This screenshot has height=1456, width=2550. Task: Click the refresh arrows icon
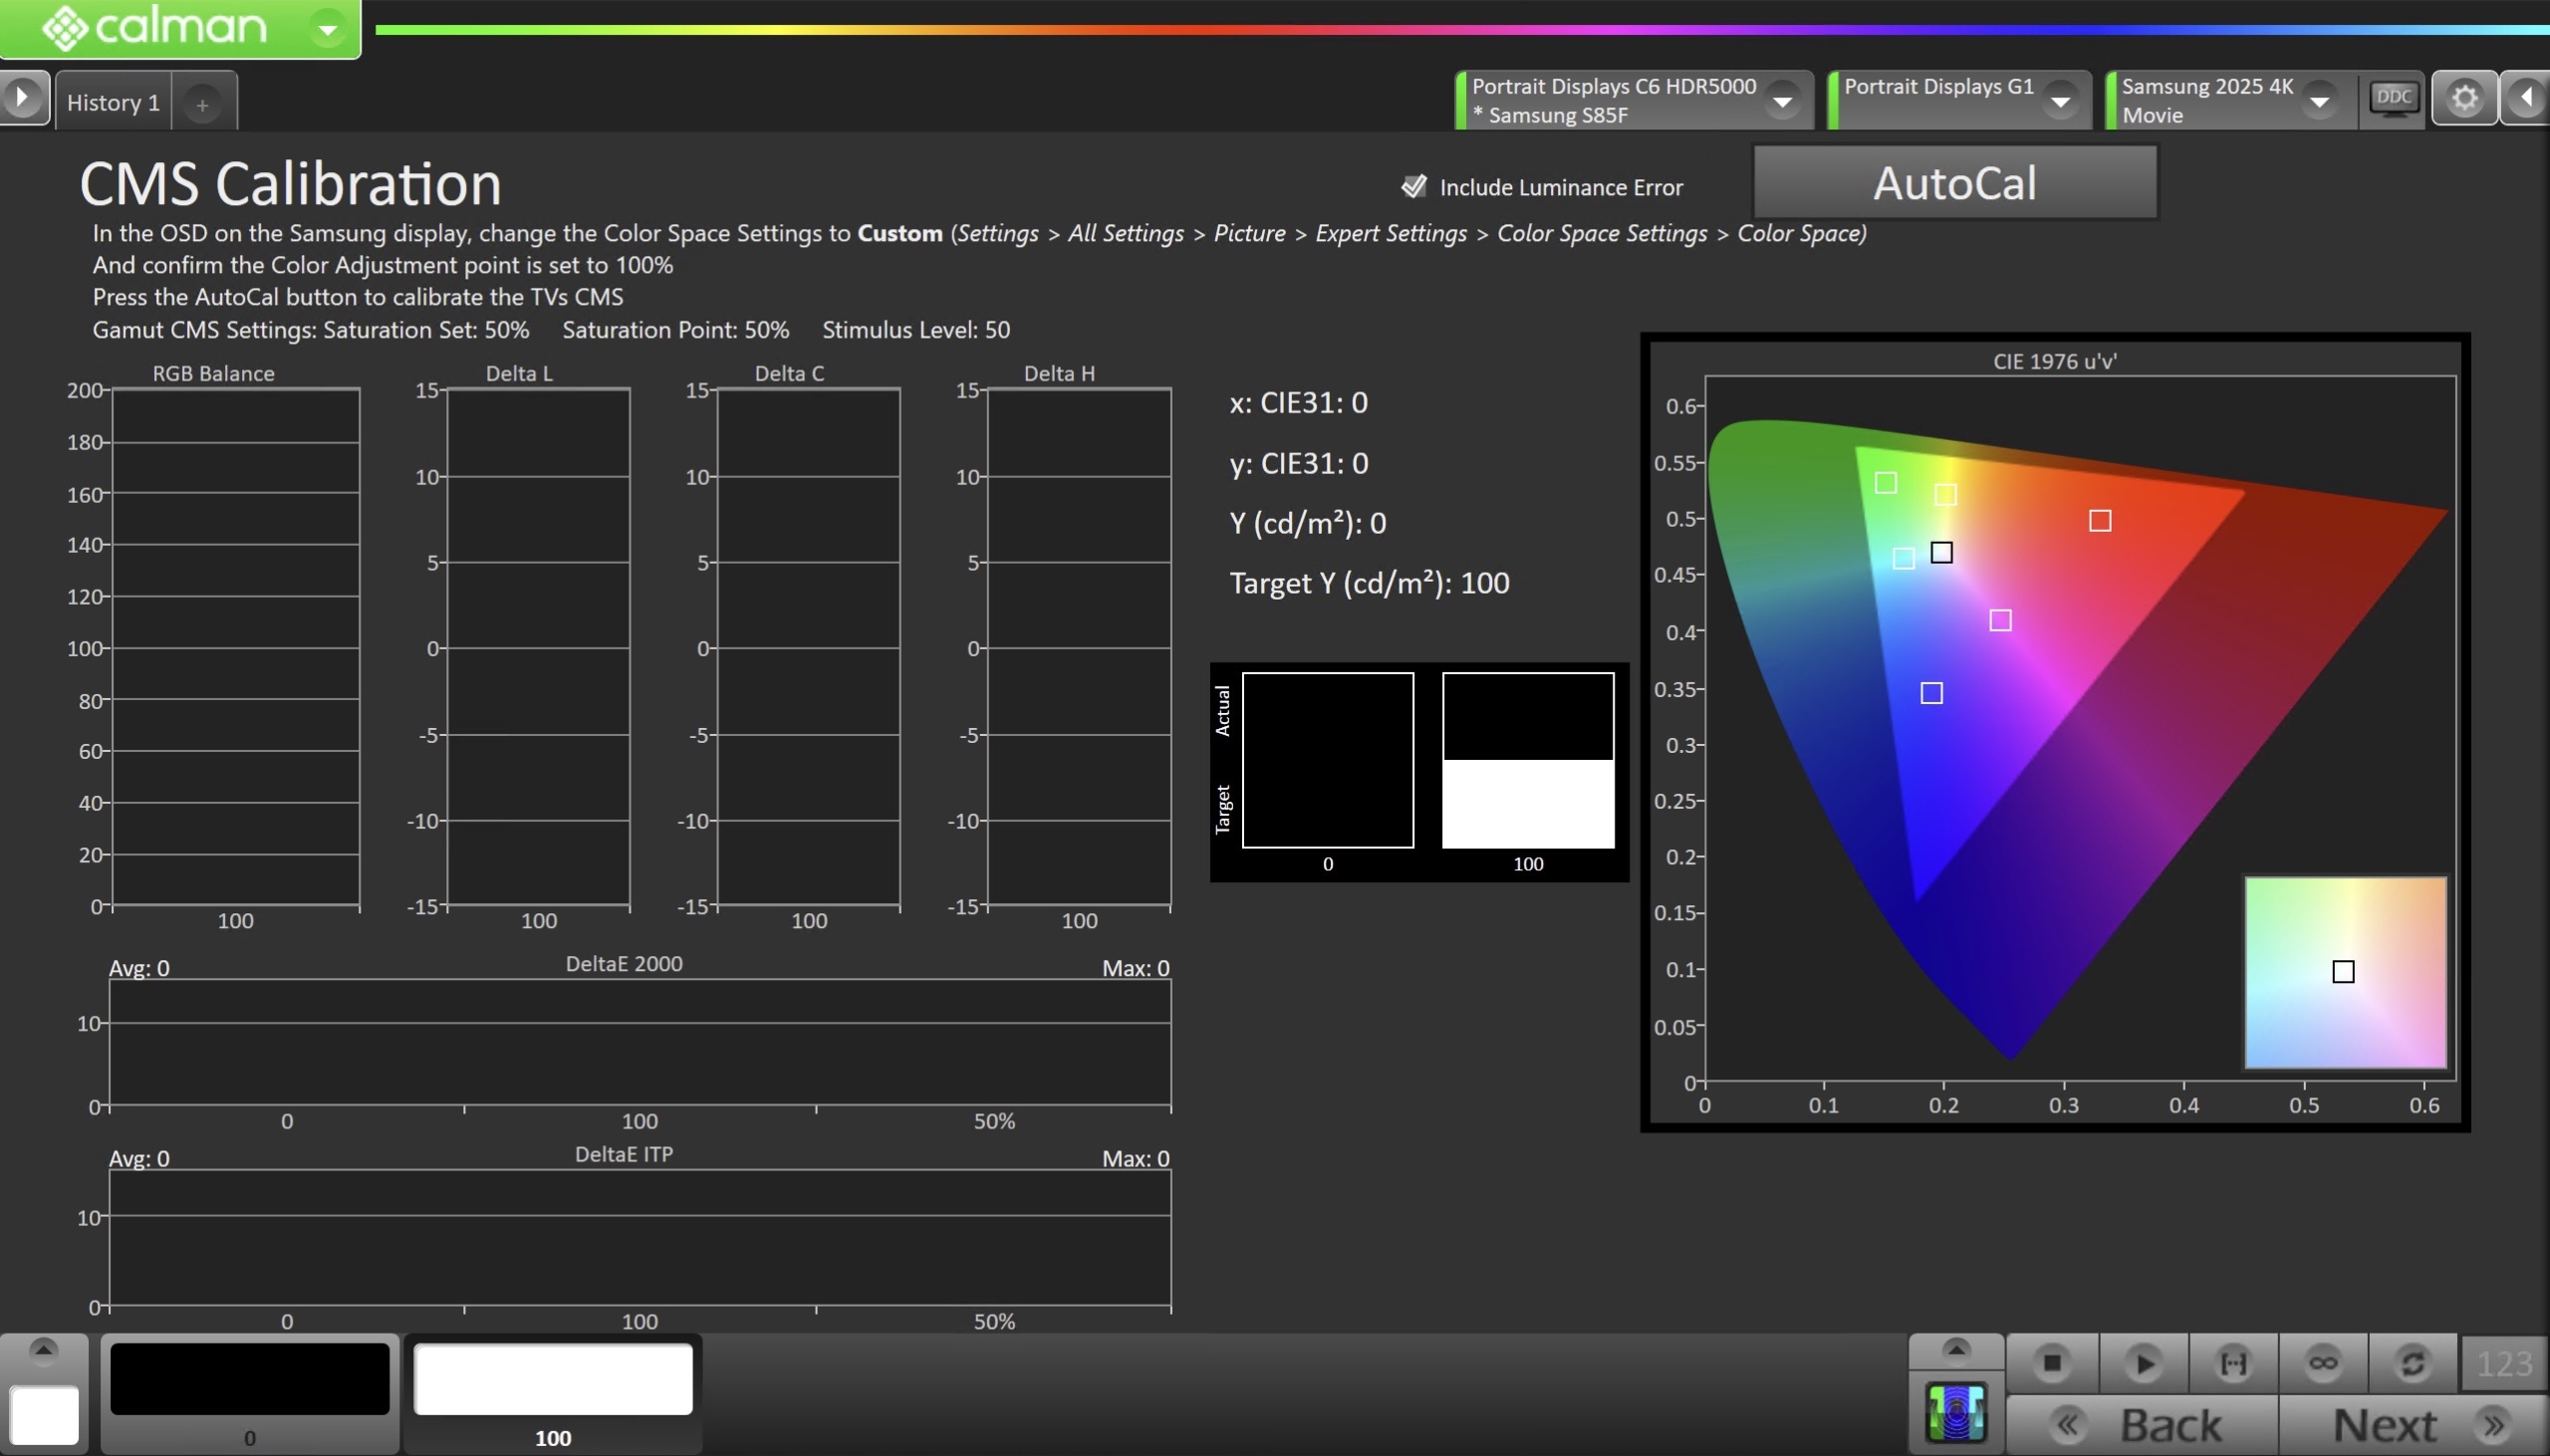click(x=2412, y=1363)
